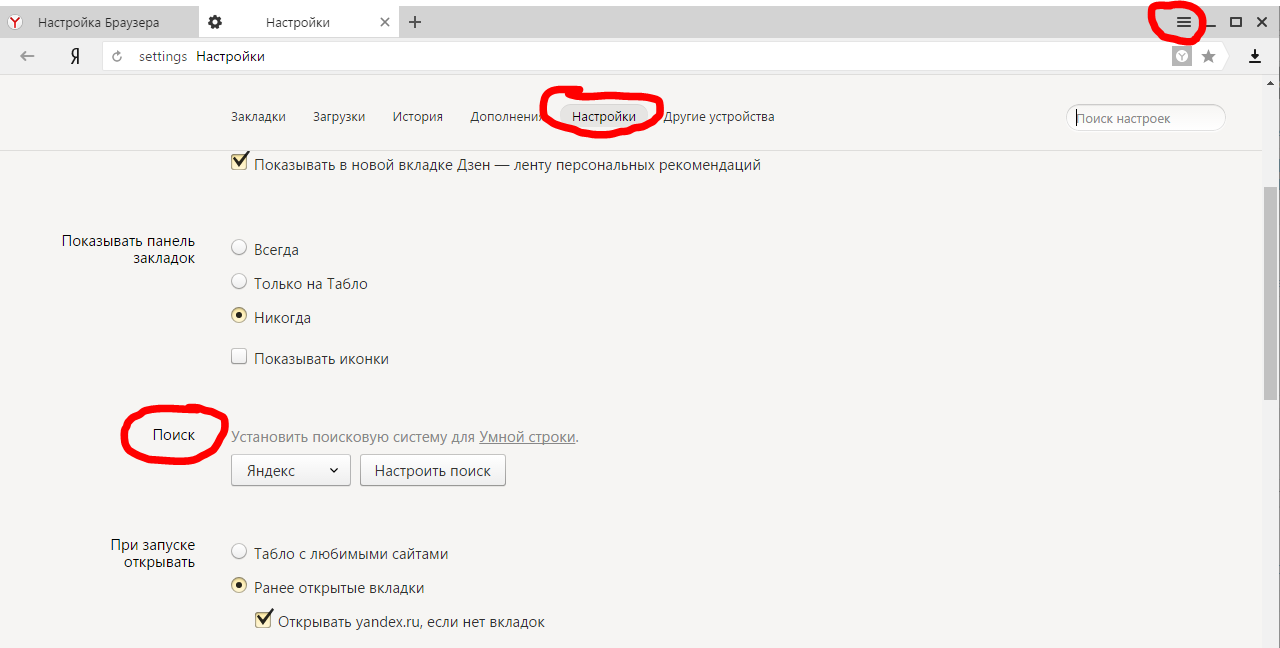Click the Protect shield icon in address bar

(x=1182, y=57)
